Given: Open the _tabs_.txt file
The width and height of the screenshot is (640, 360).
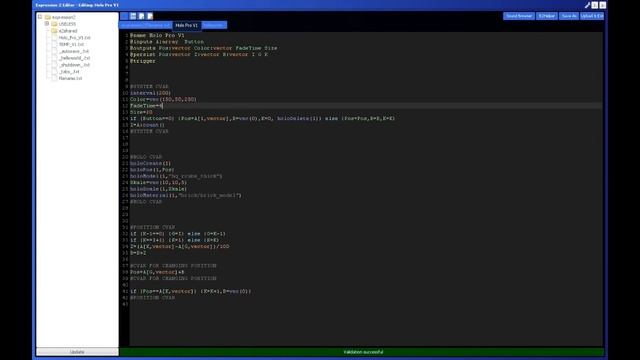Looking at the screenshot, I should (x=69, y=72).
